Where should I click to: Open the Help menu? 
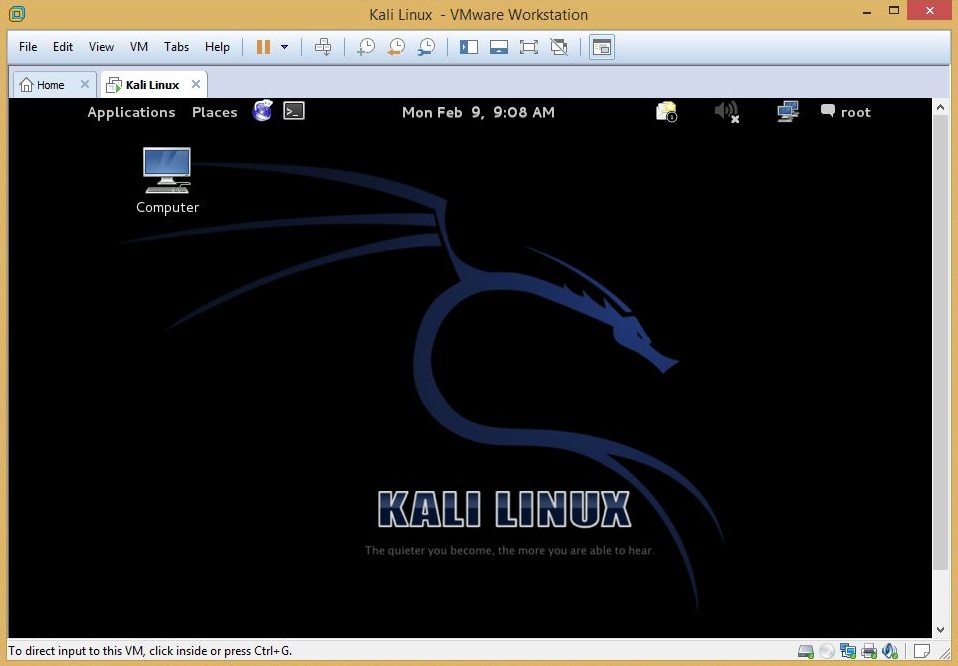pyautogui.click(x=217, y=47)
